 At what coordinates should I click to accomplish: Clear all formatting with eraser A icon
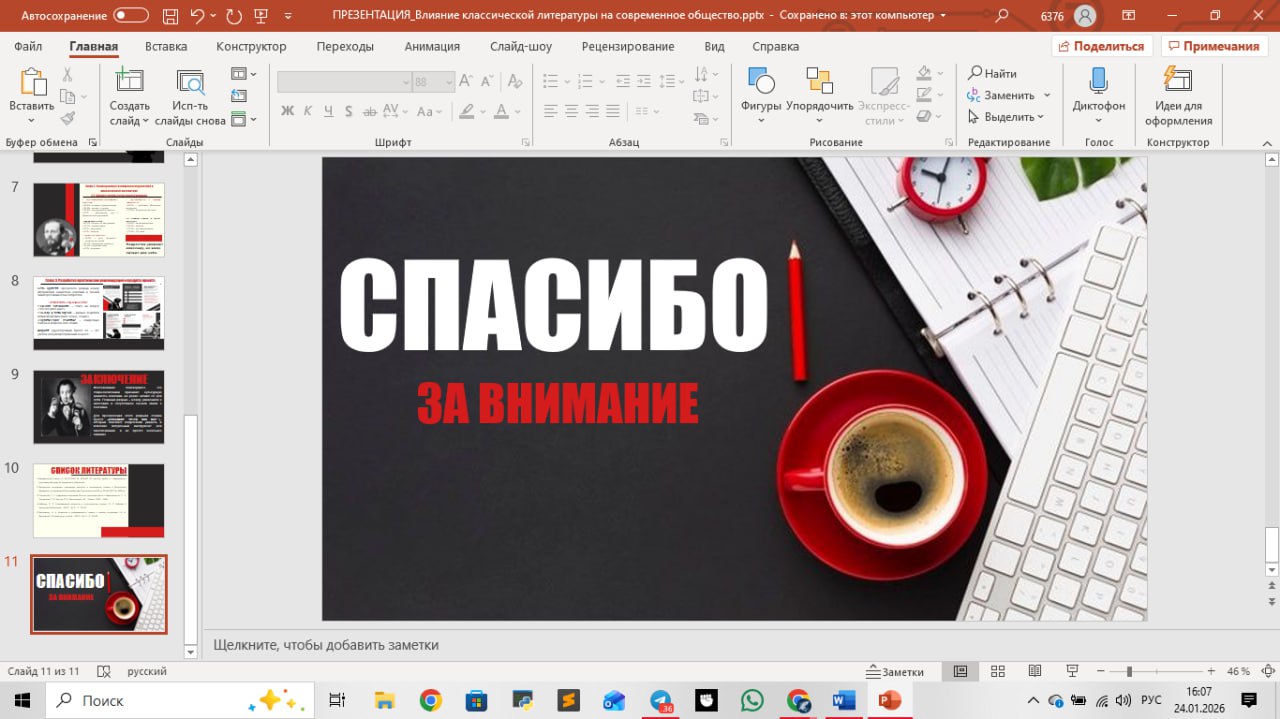pyautogui.click(x=513, y=82)
